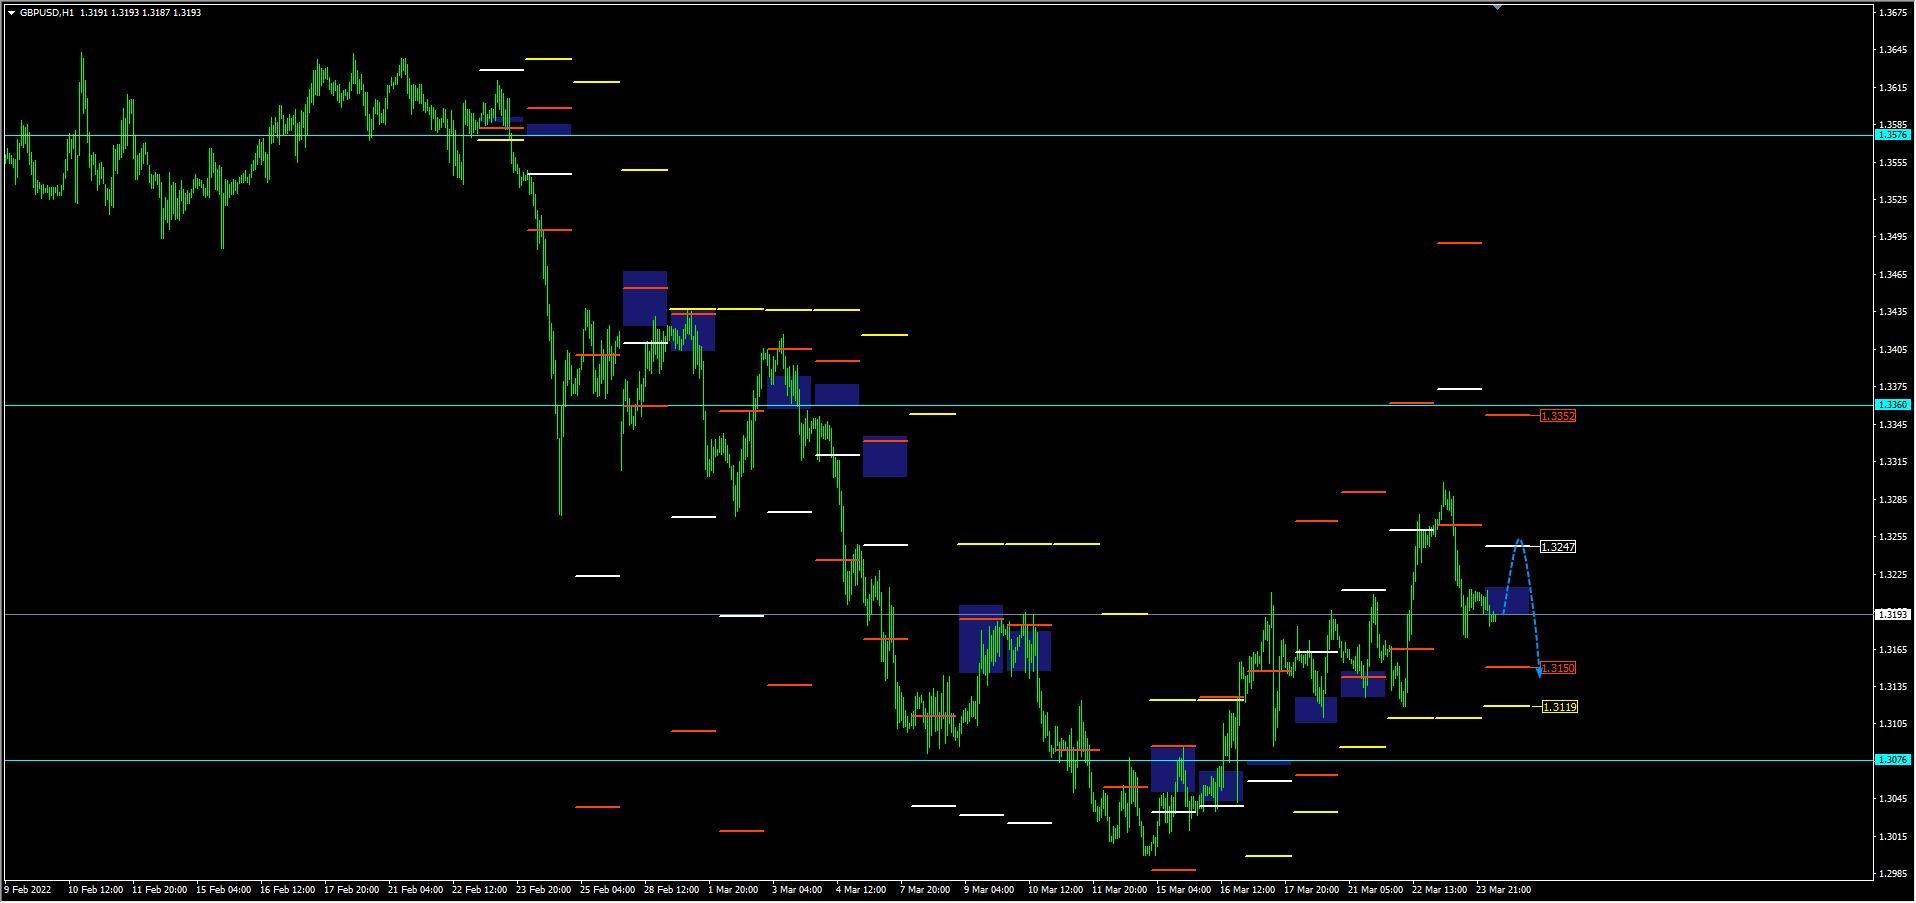Click the cyan 1.3576 level tag on price axis

coord(1892,135)
